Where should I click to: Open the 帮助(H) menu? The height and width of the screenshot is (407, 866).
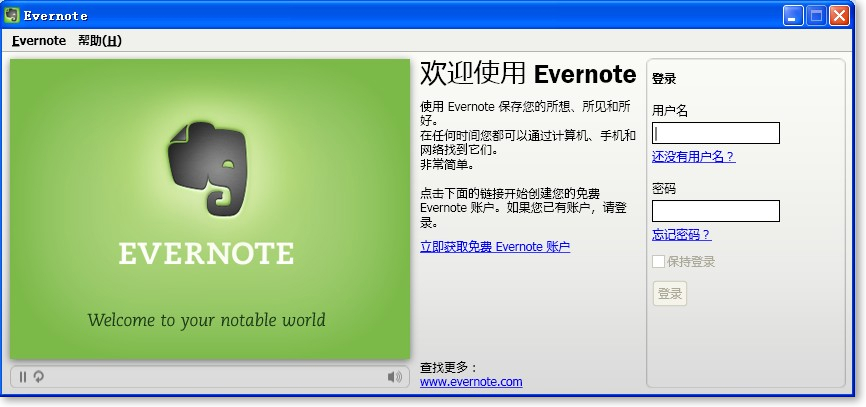coord(99,41)
